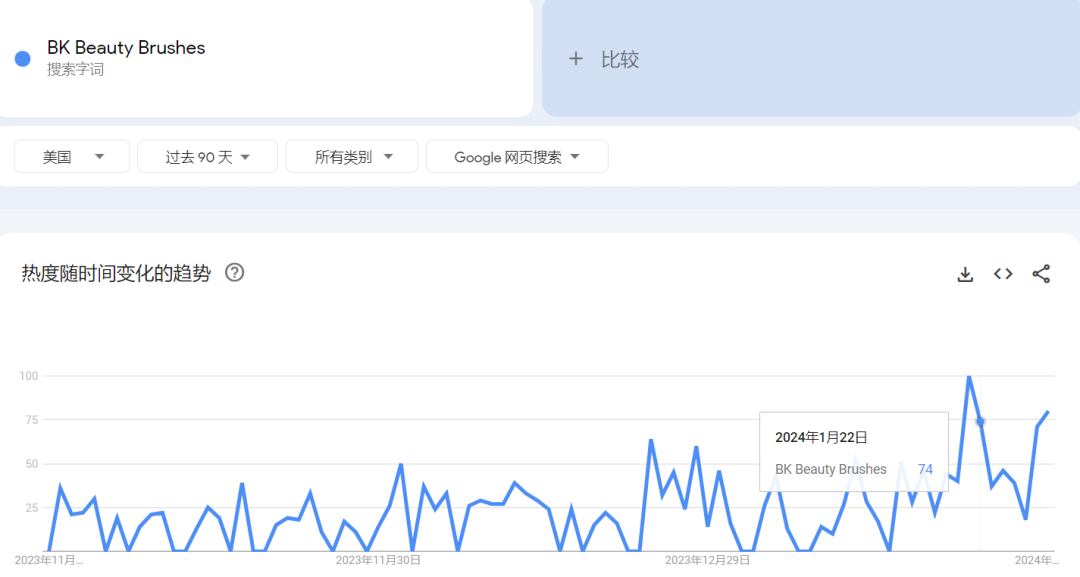1080x577 pixels.
Task: Click the 比较 add comparison card
Action: pos(811,58)
